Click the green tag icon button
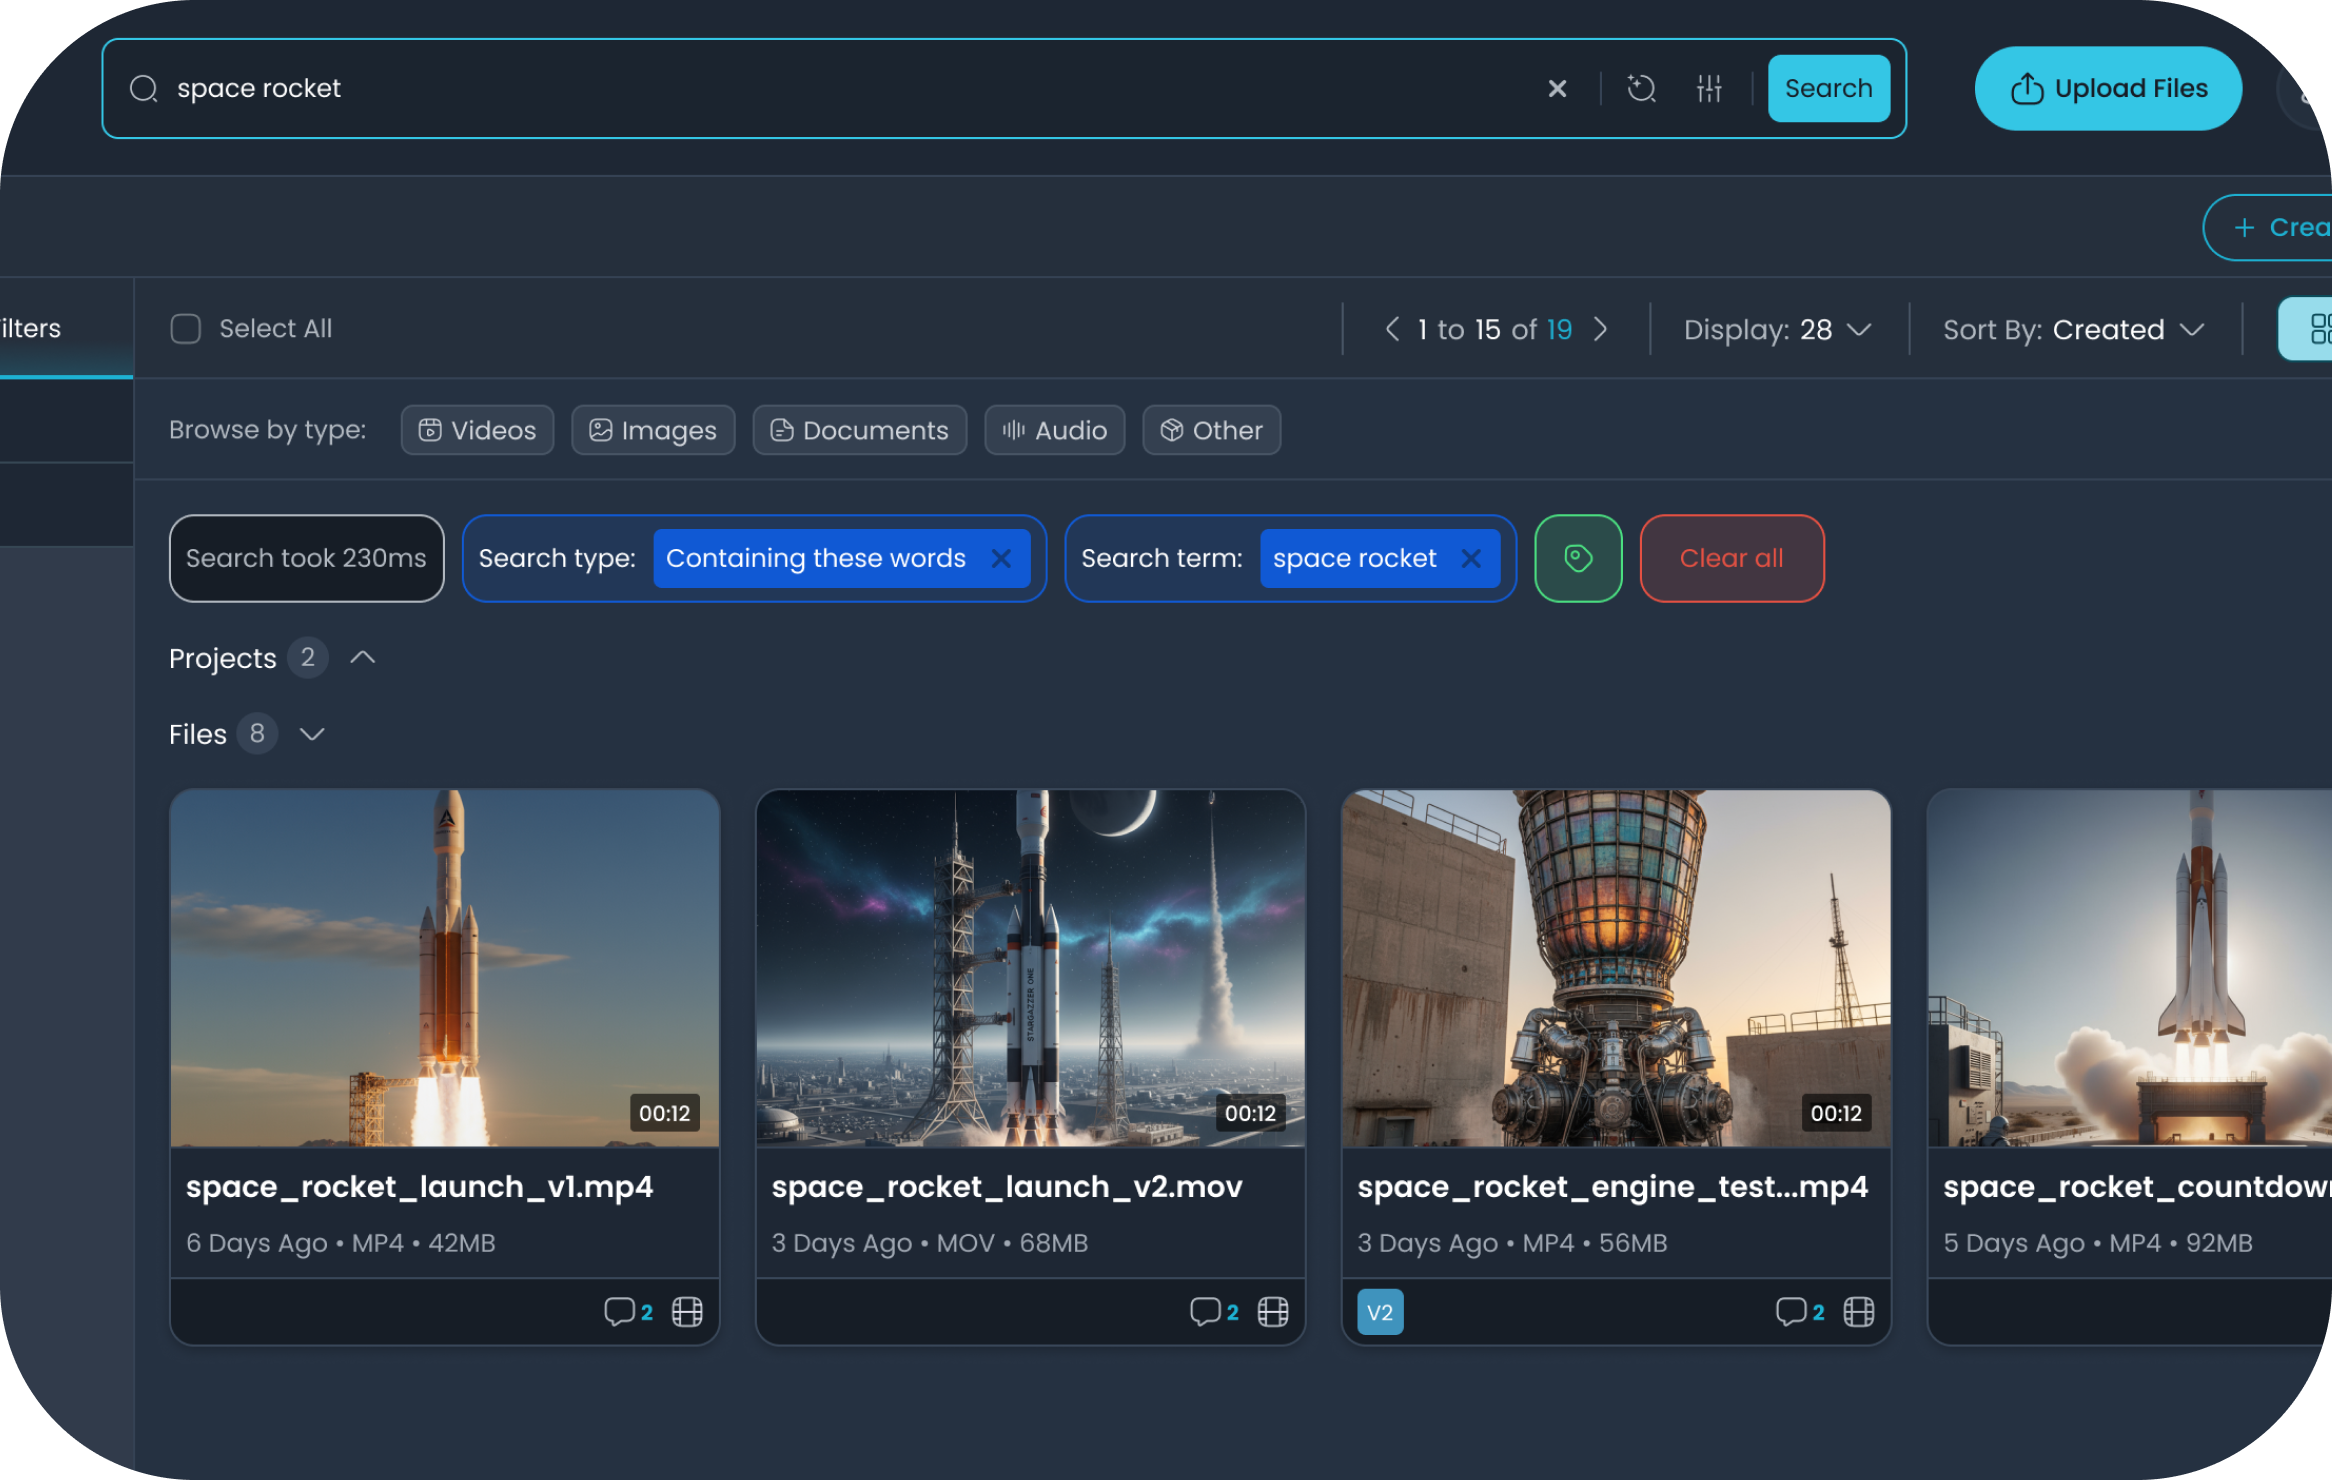The width and height of the screenshot is (2332, 1480). coord(1578,558)
